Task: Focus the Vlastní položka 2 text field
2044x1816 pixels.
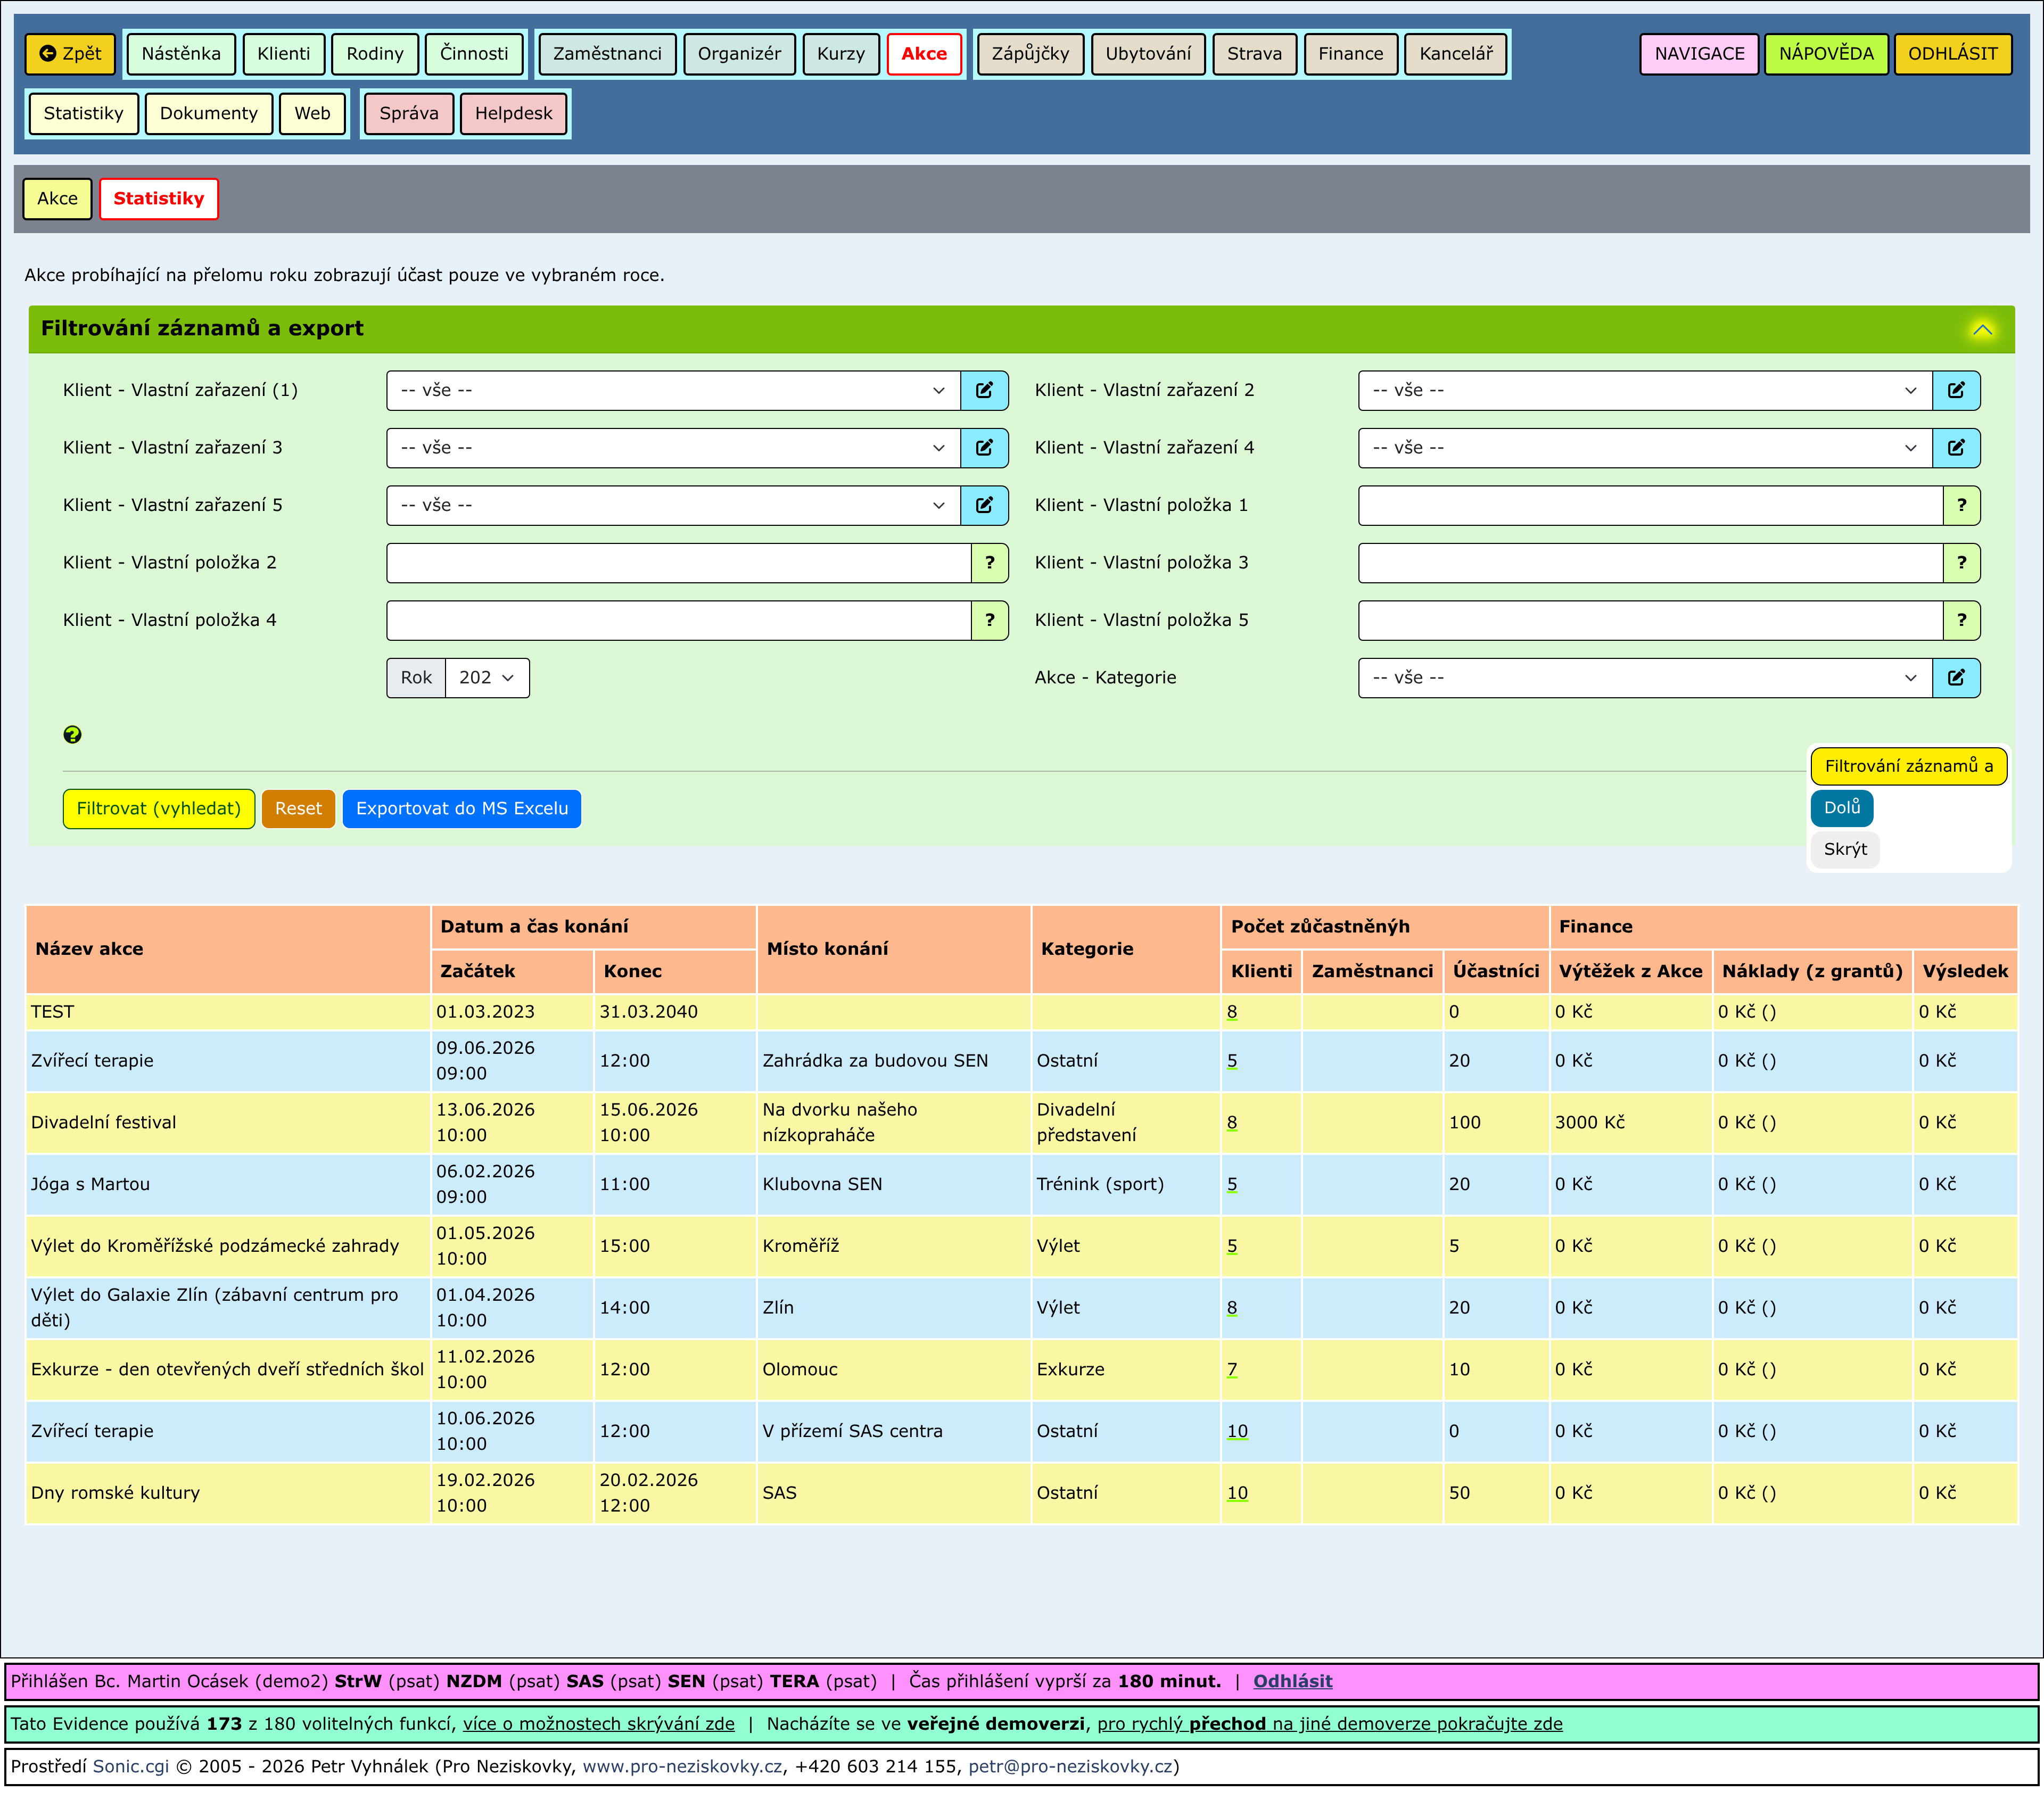Action: click(678, 563)
